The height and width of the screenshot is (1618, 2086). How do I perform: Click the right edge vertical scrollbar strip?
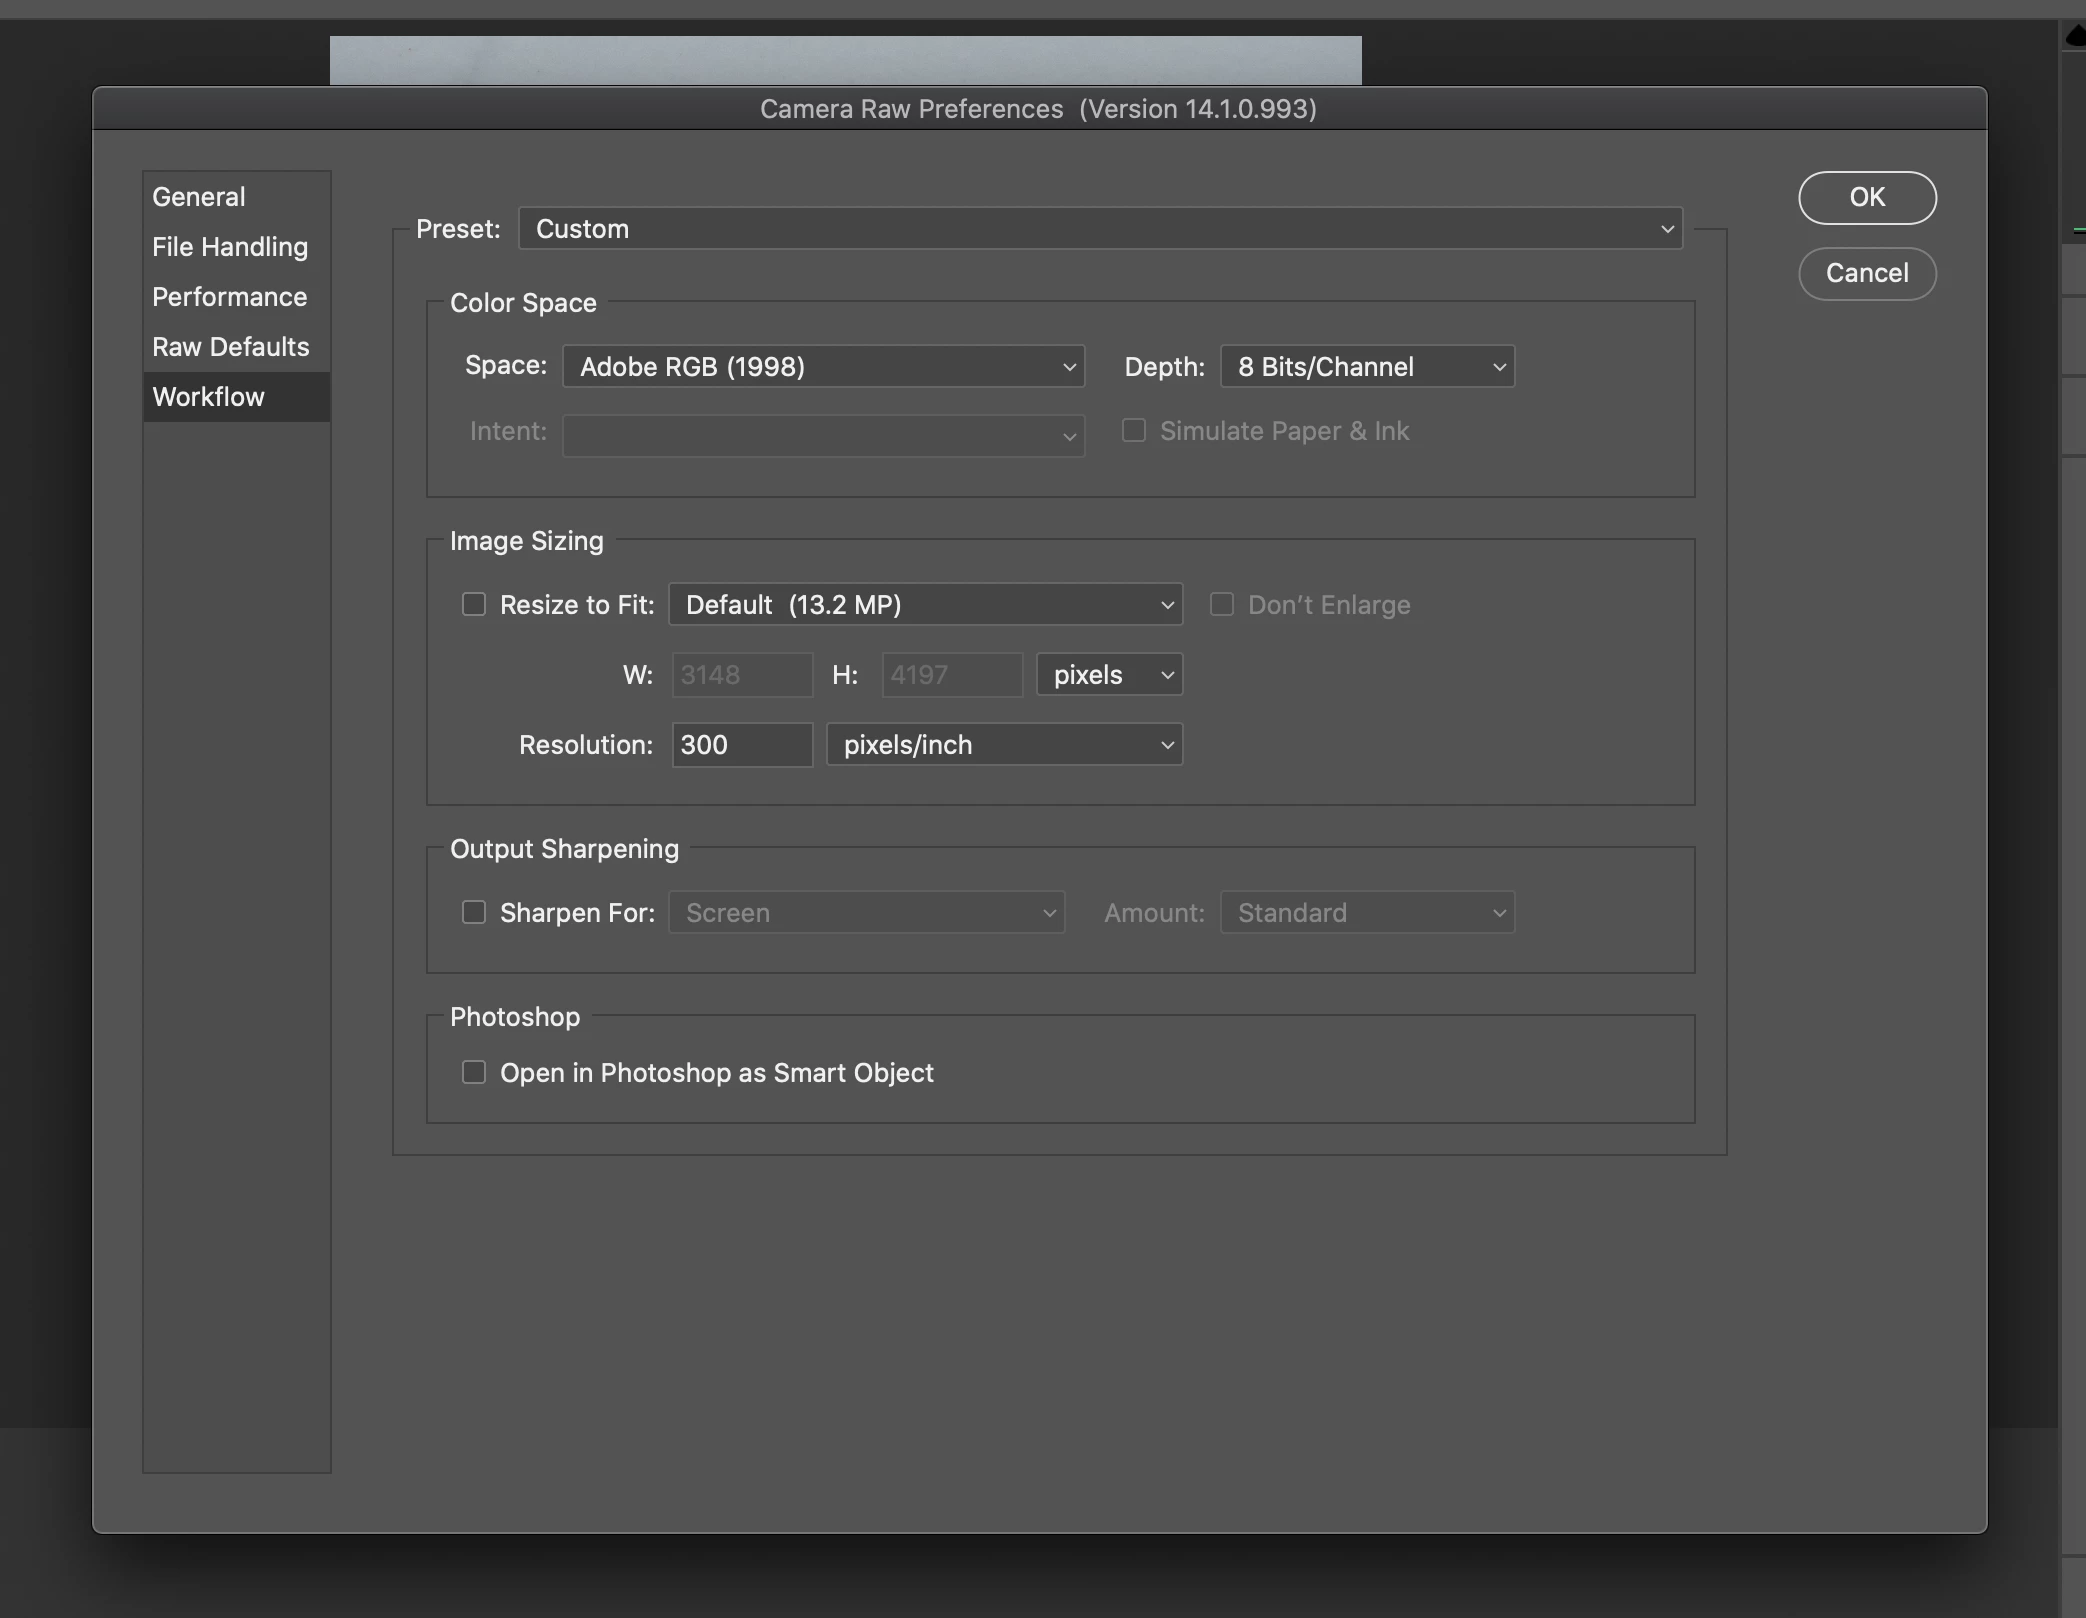(x=2073, y=800)
